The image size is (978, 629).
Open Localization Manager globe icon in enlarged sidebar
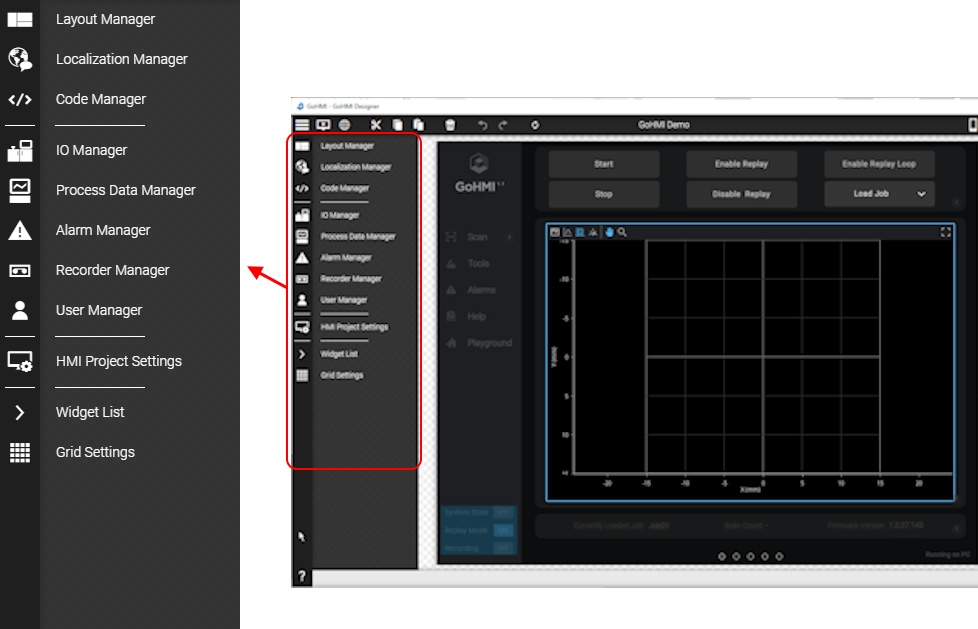pyautogui.click(x=20, y=59)
